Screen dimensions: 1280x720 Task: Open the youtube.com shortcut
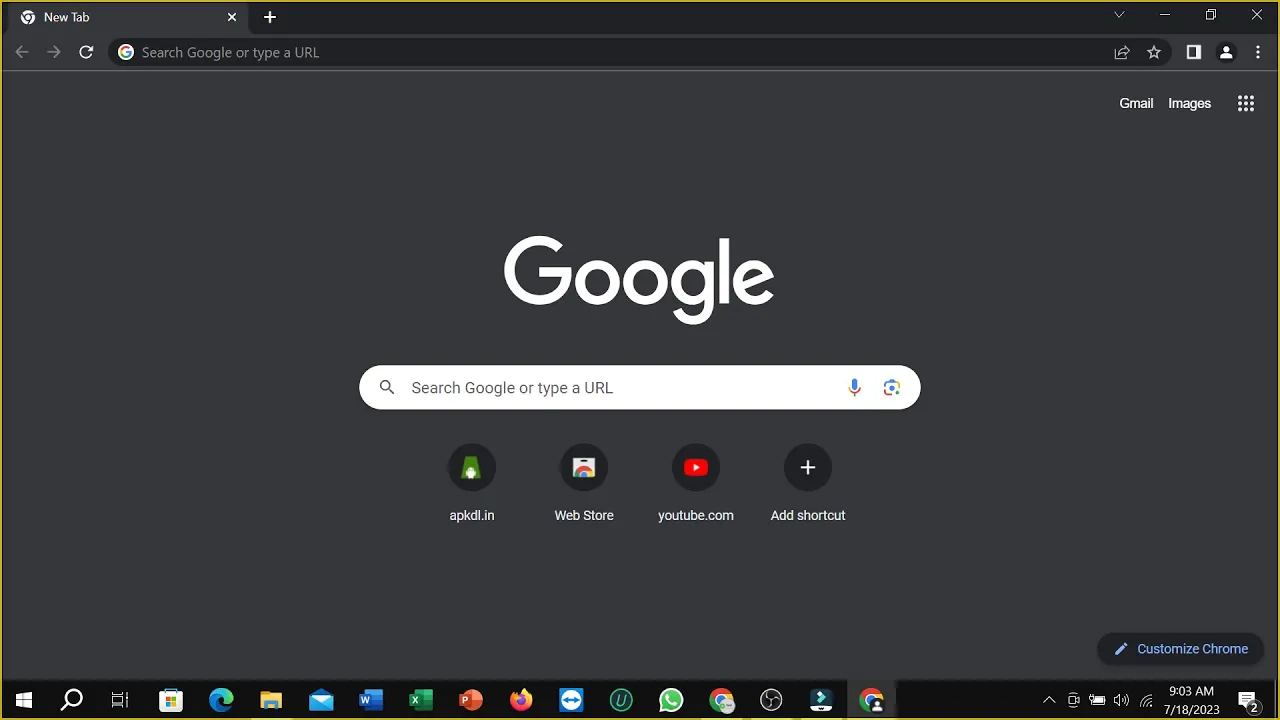(696, 485)
